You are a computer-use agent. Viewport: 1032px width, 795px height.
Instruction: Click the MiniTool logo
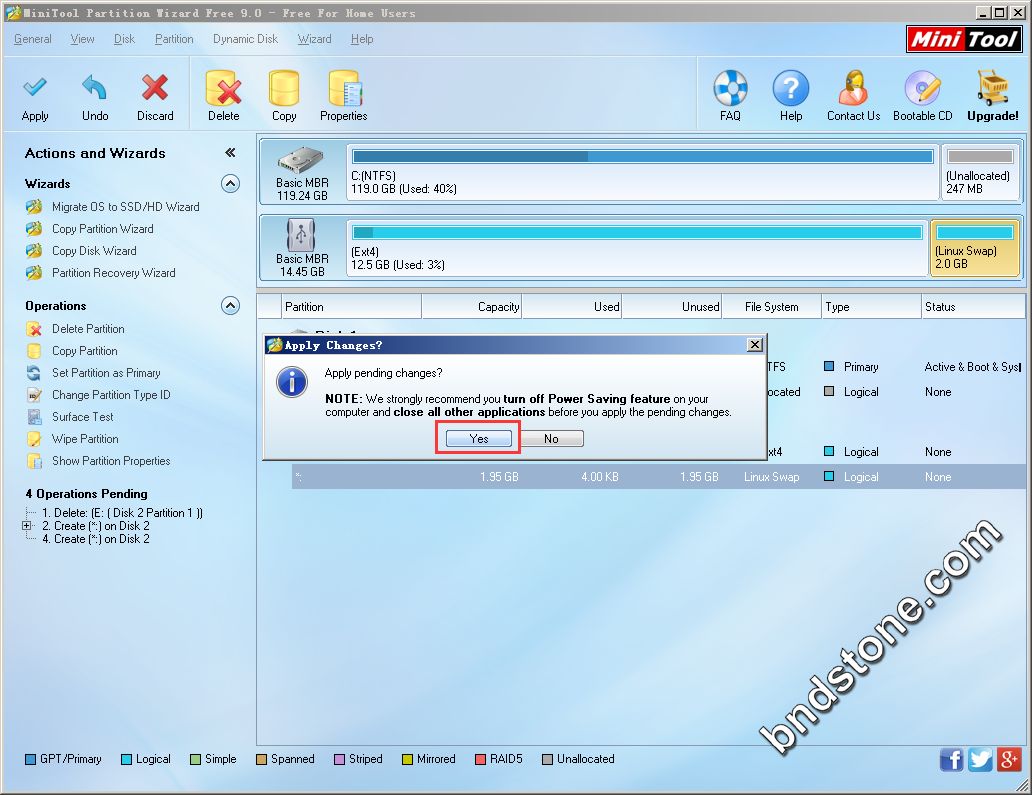tap(964, 39)
